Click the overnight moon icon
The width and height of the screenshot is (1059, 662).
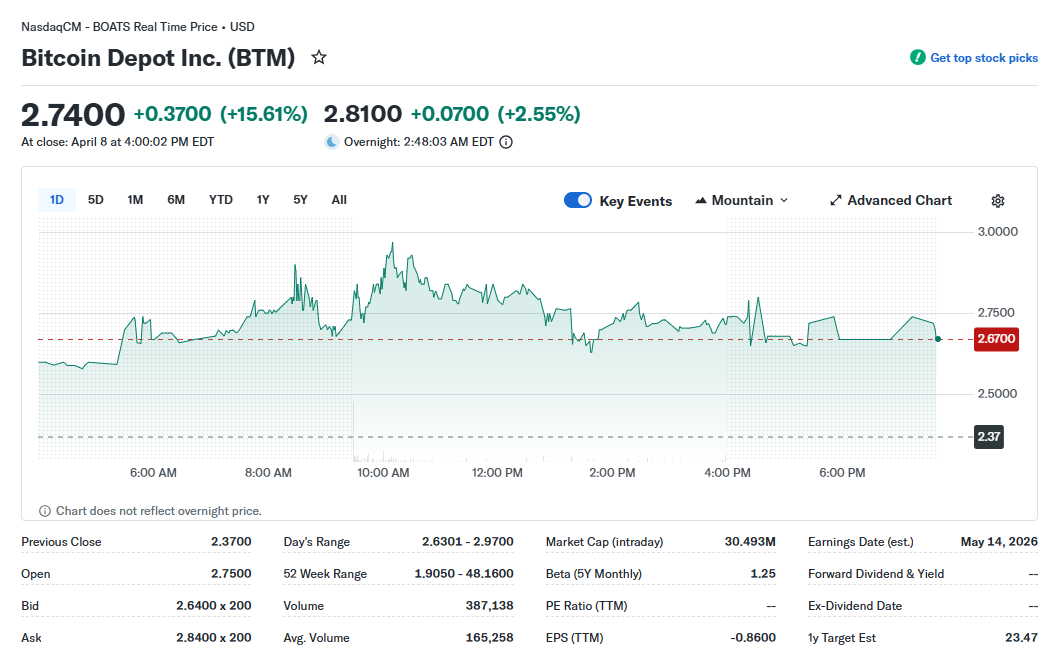click(332, 142)
